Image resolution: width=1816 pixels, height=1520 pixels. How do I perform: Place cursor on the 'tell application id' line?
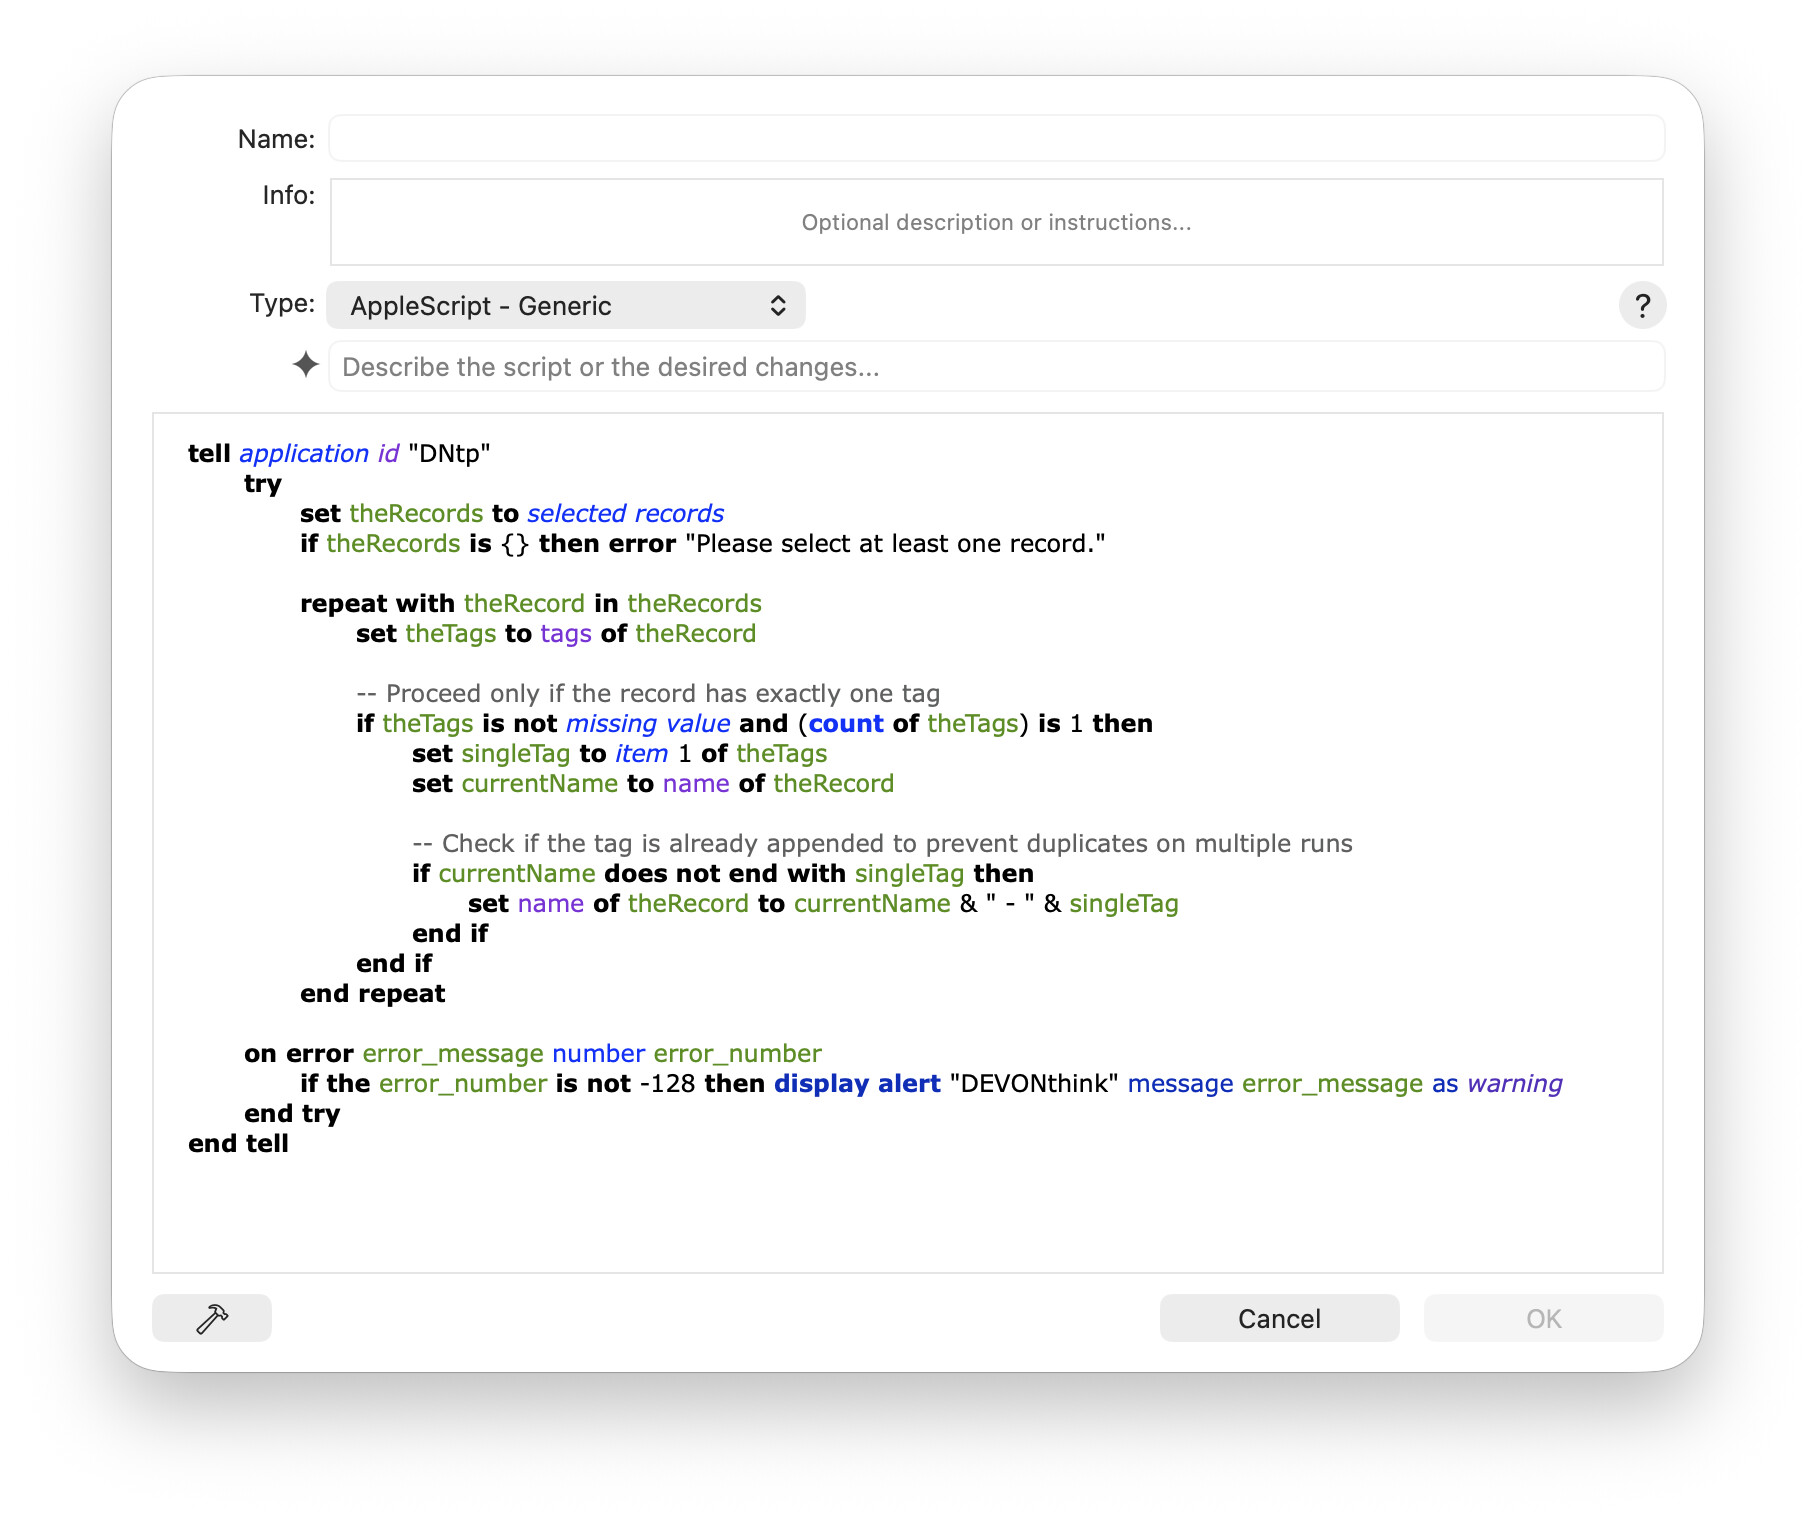[x=338, y=454]
